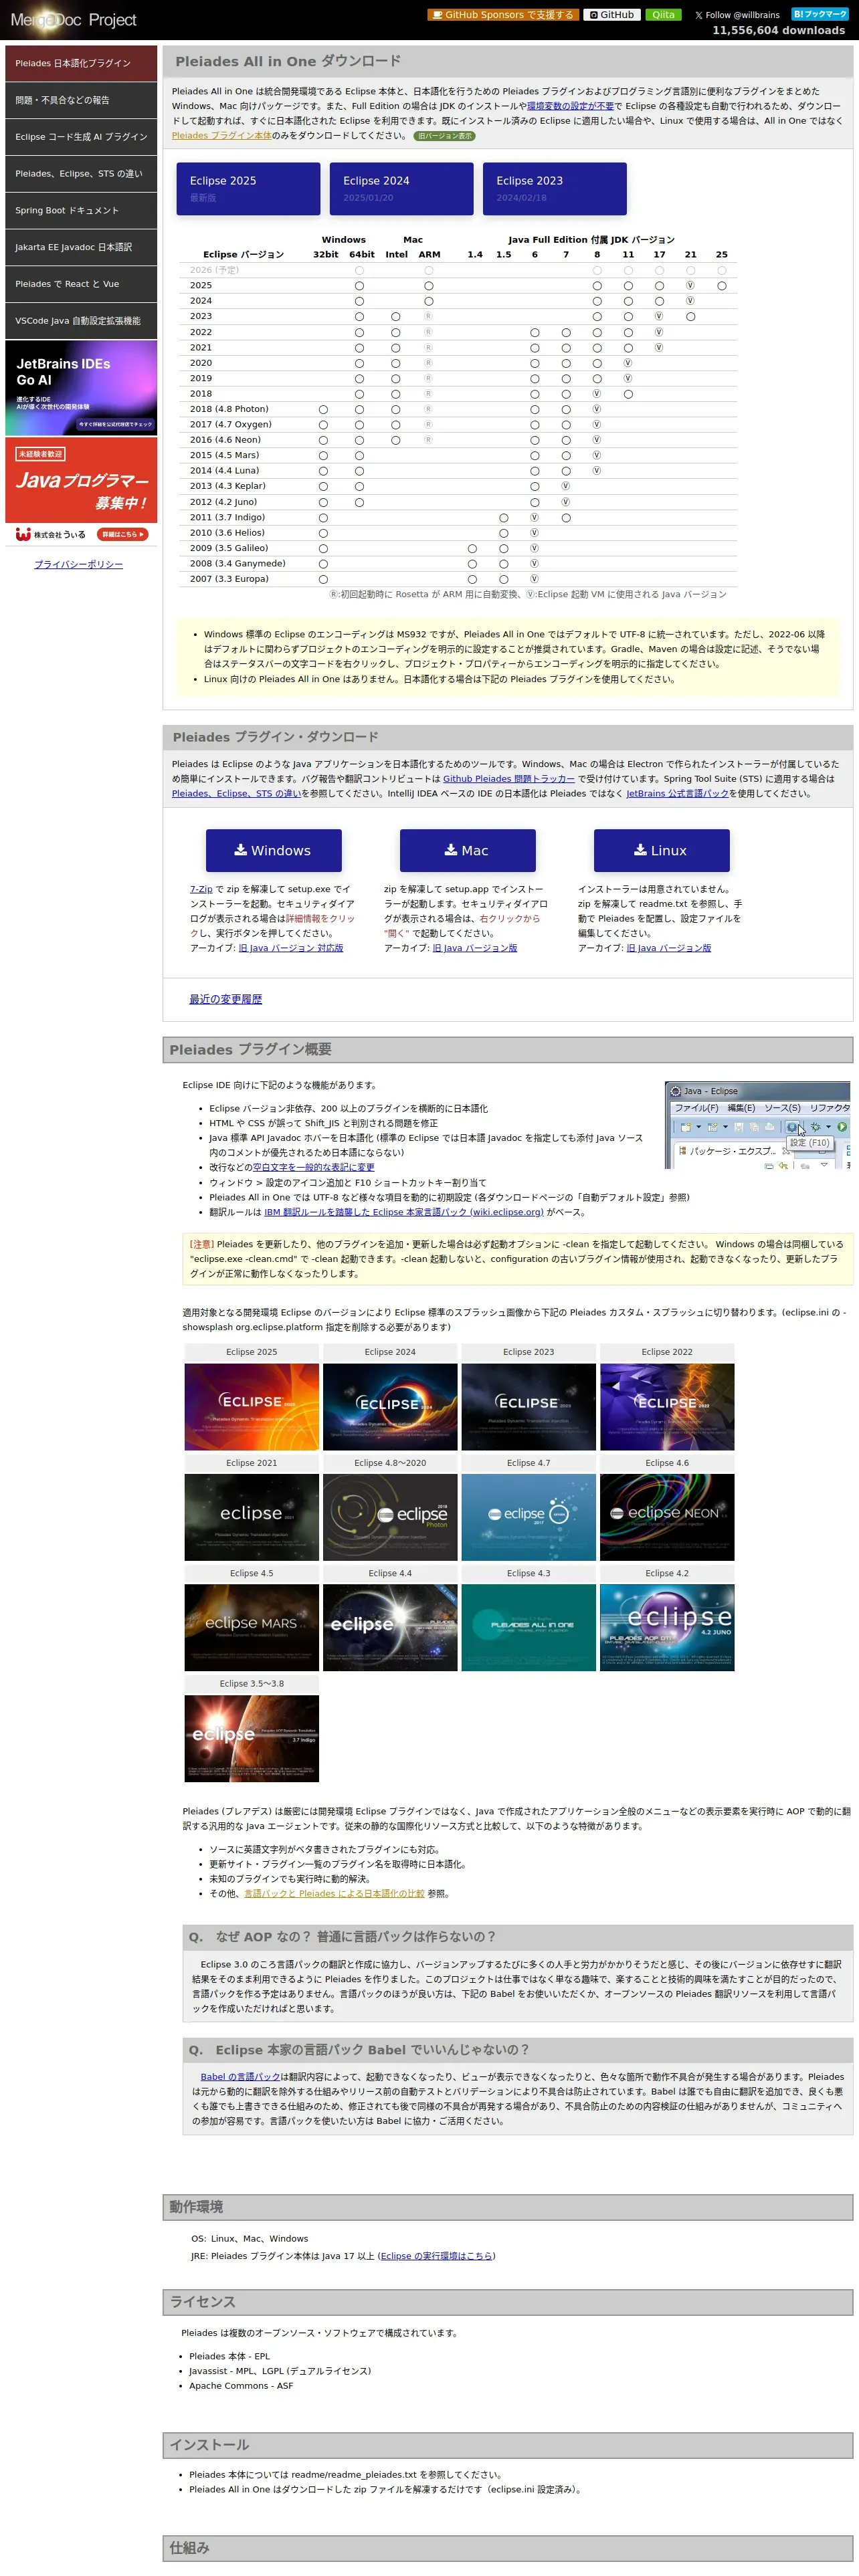Open the GitHub Sponsors support button
The image size is (859, 2576).
pos(503,15)
